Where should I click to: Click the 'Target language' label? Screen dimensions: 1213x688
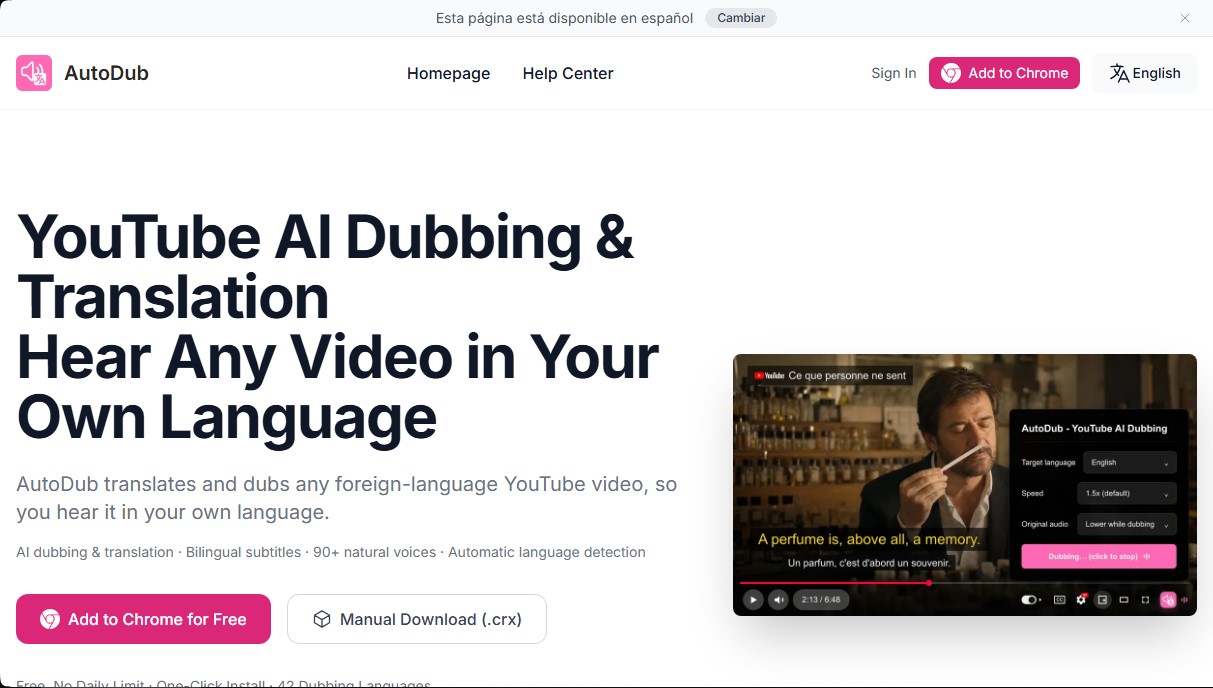coord(1048,463)
